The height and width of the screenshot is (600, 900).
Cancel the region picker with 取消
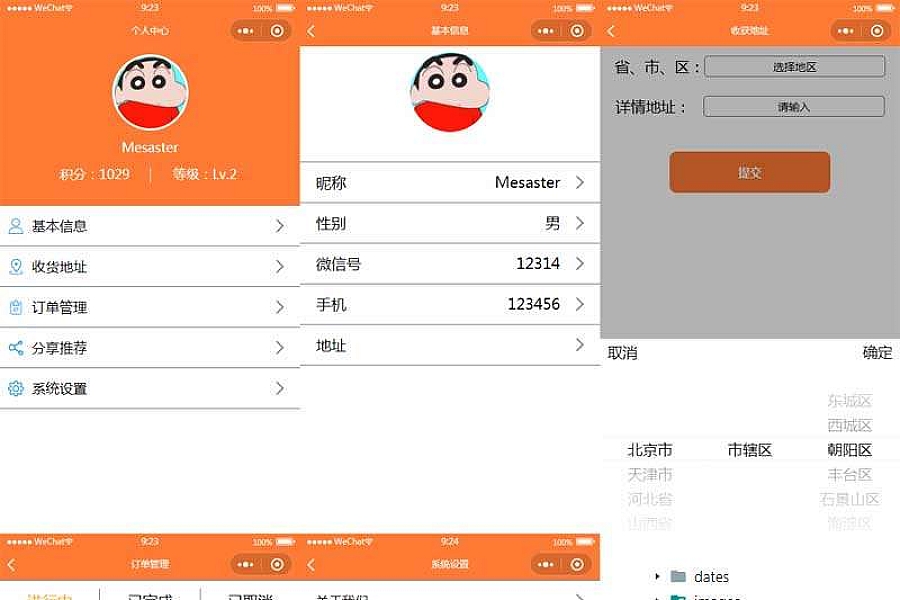623,353
